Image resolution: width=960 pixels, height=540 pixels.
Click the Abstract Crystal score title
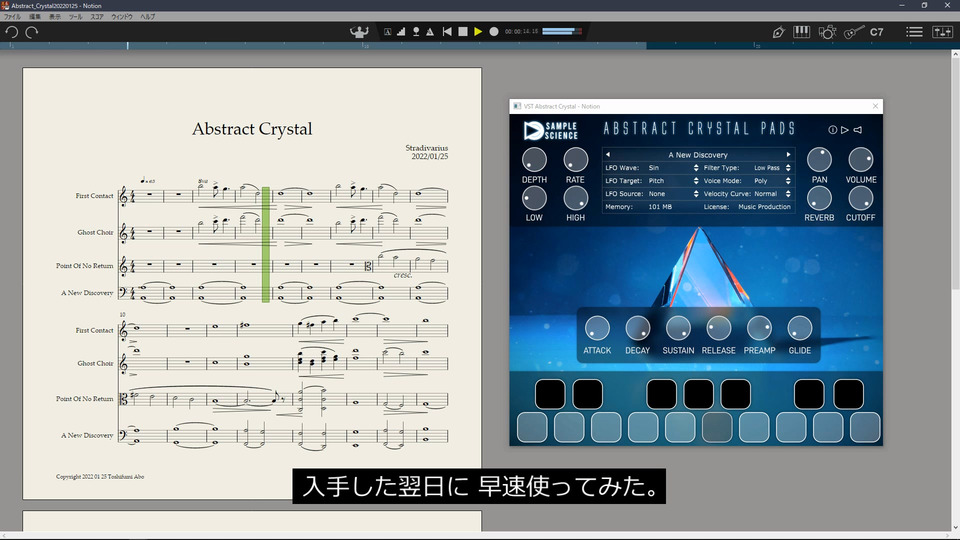252,129
